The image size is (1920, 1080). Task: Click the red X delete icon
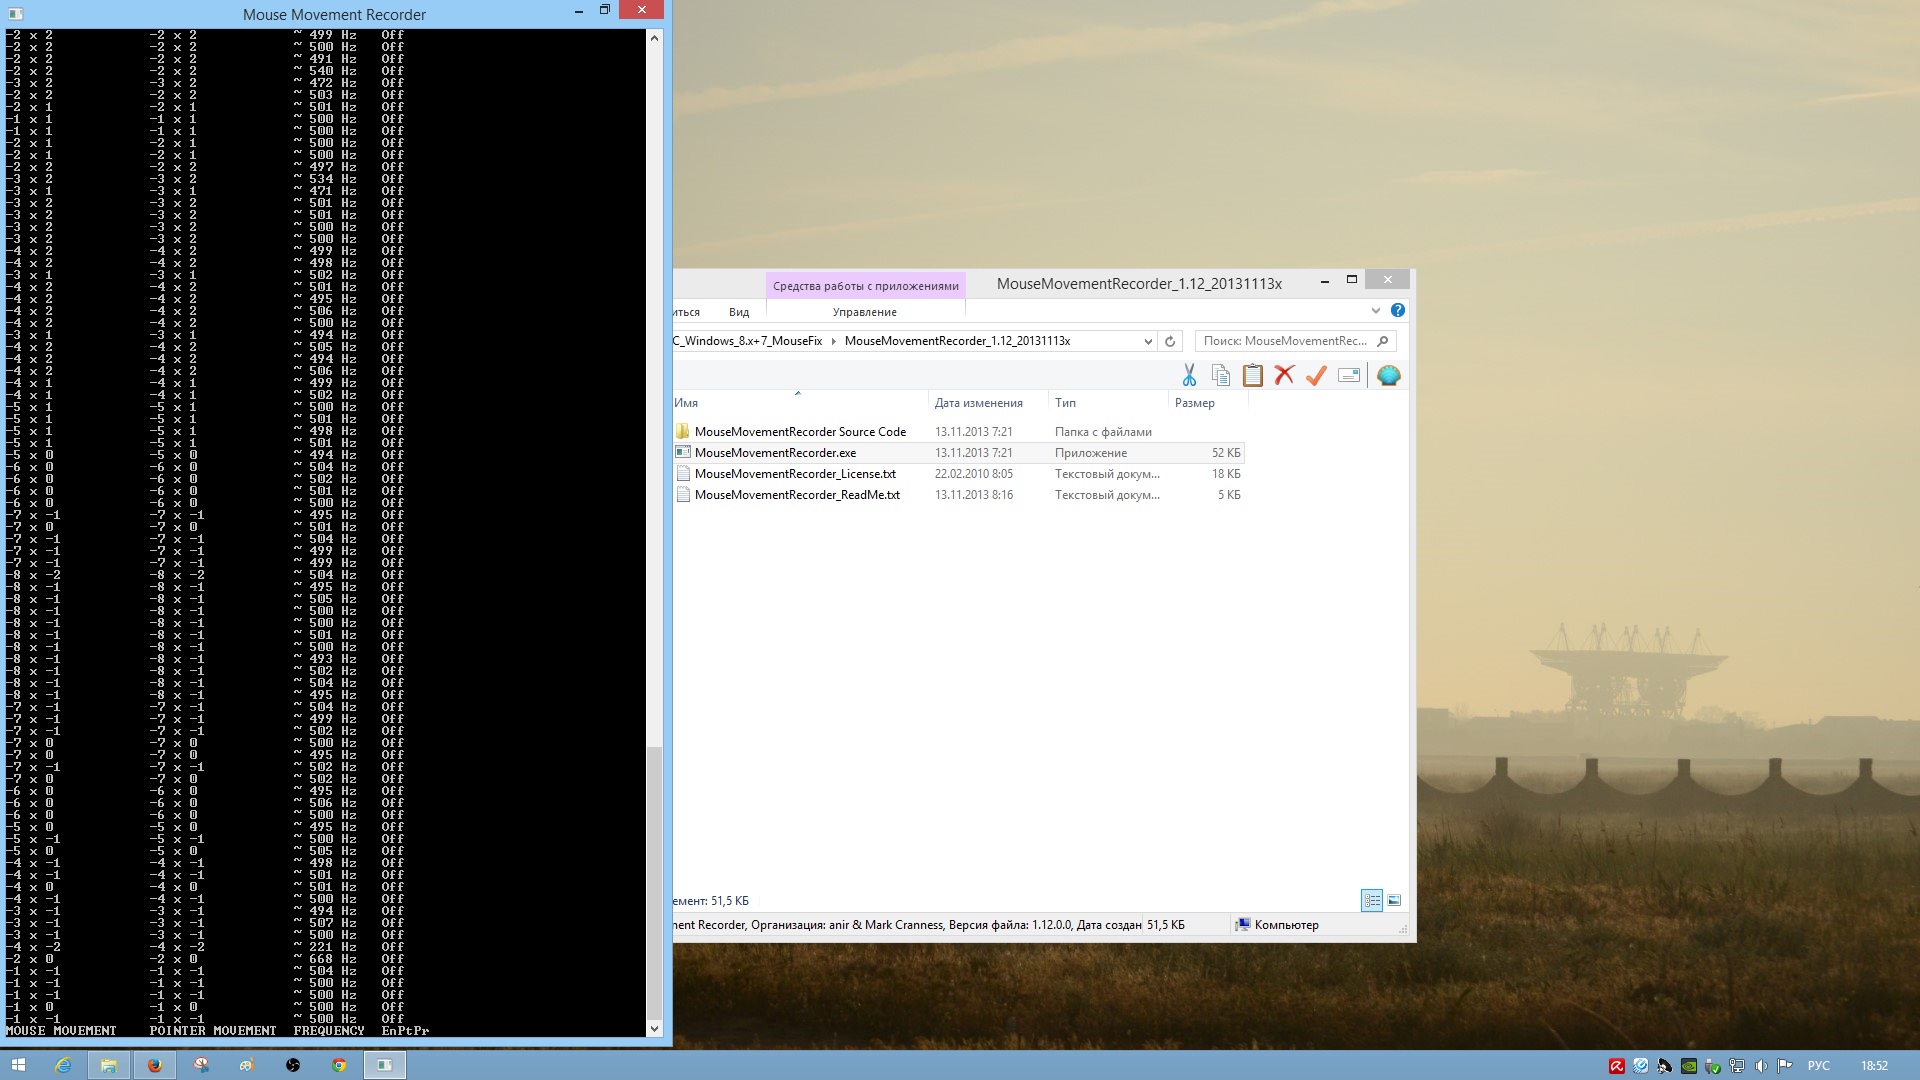[x=1285, y=375]
